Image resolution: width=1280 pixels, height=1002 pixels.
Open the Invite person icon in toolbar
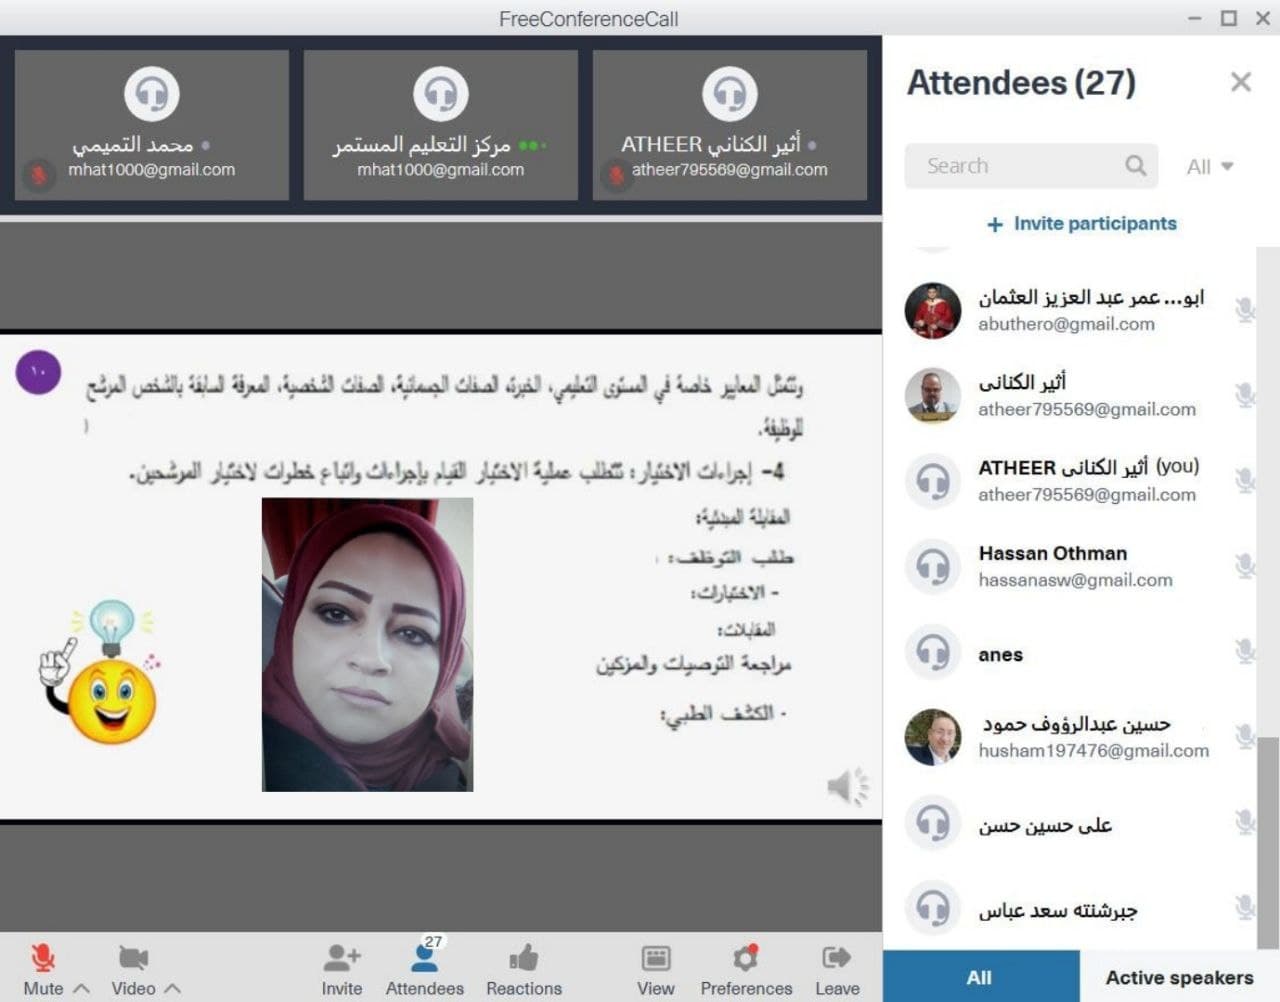pyautogui.click(x=342, y=958)
